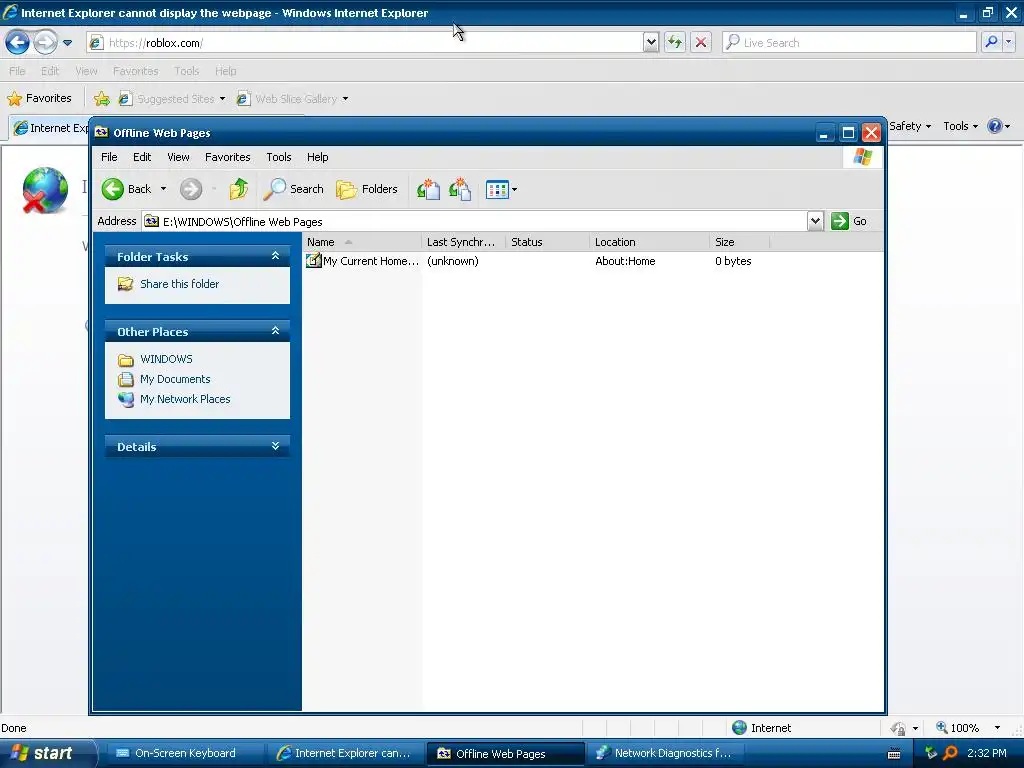Click Internet Explorer Forward button
The height and width of the screenshot is (768, 1024).
[45, 43]
